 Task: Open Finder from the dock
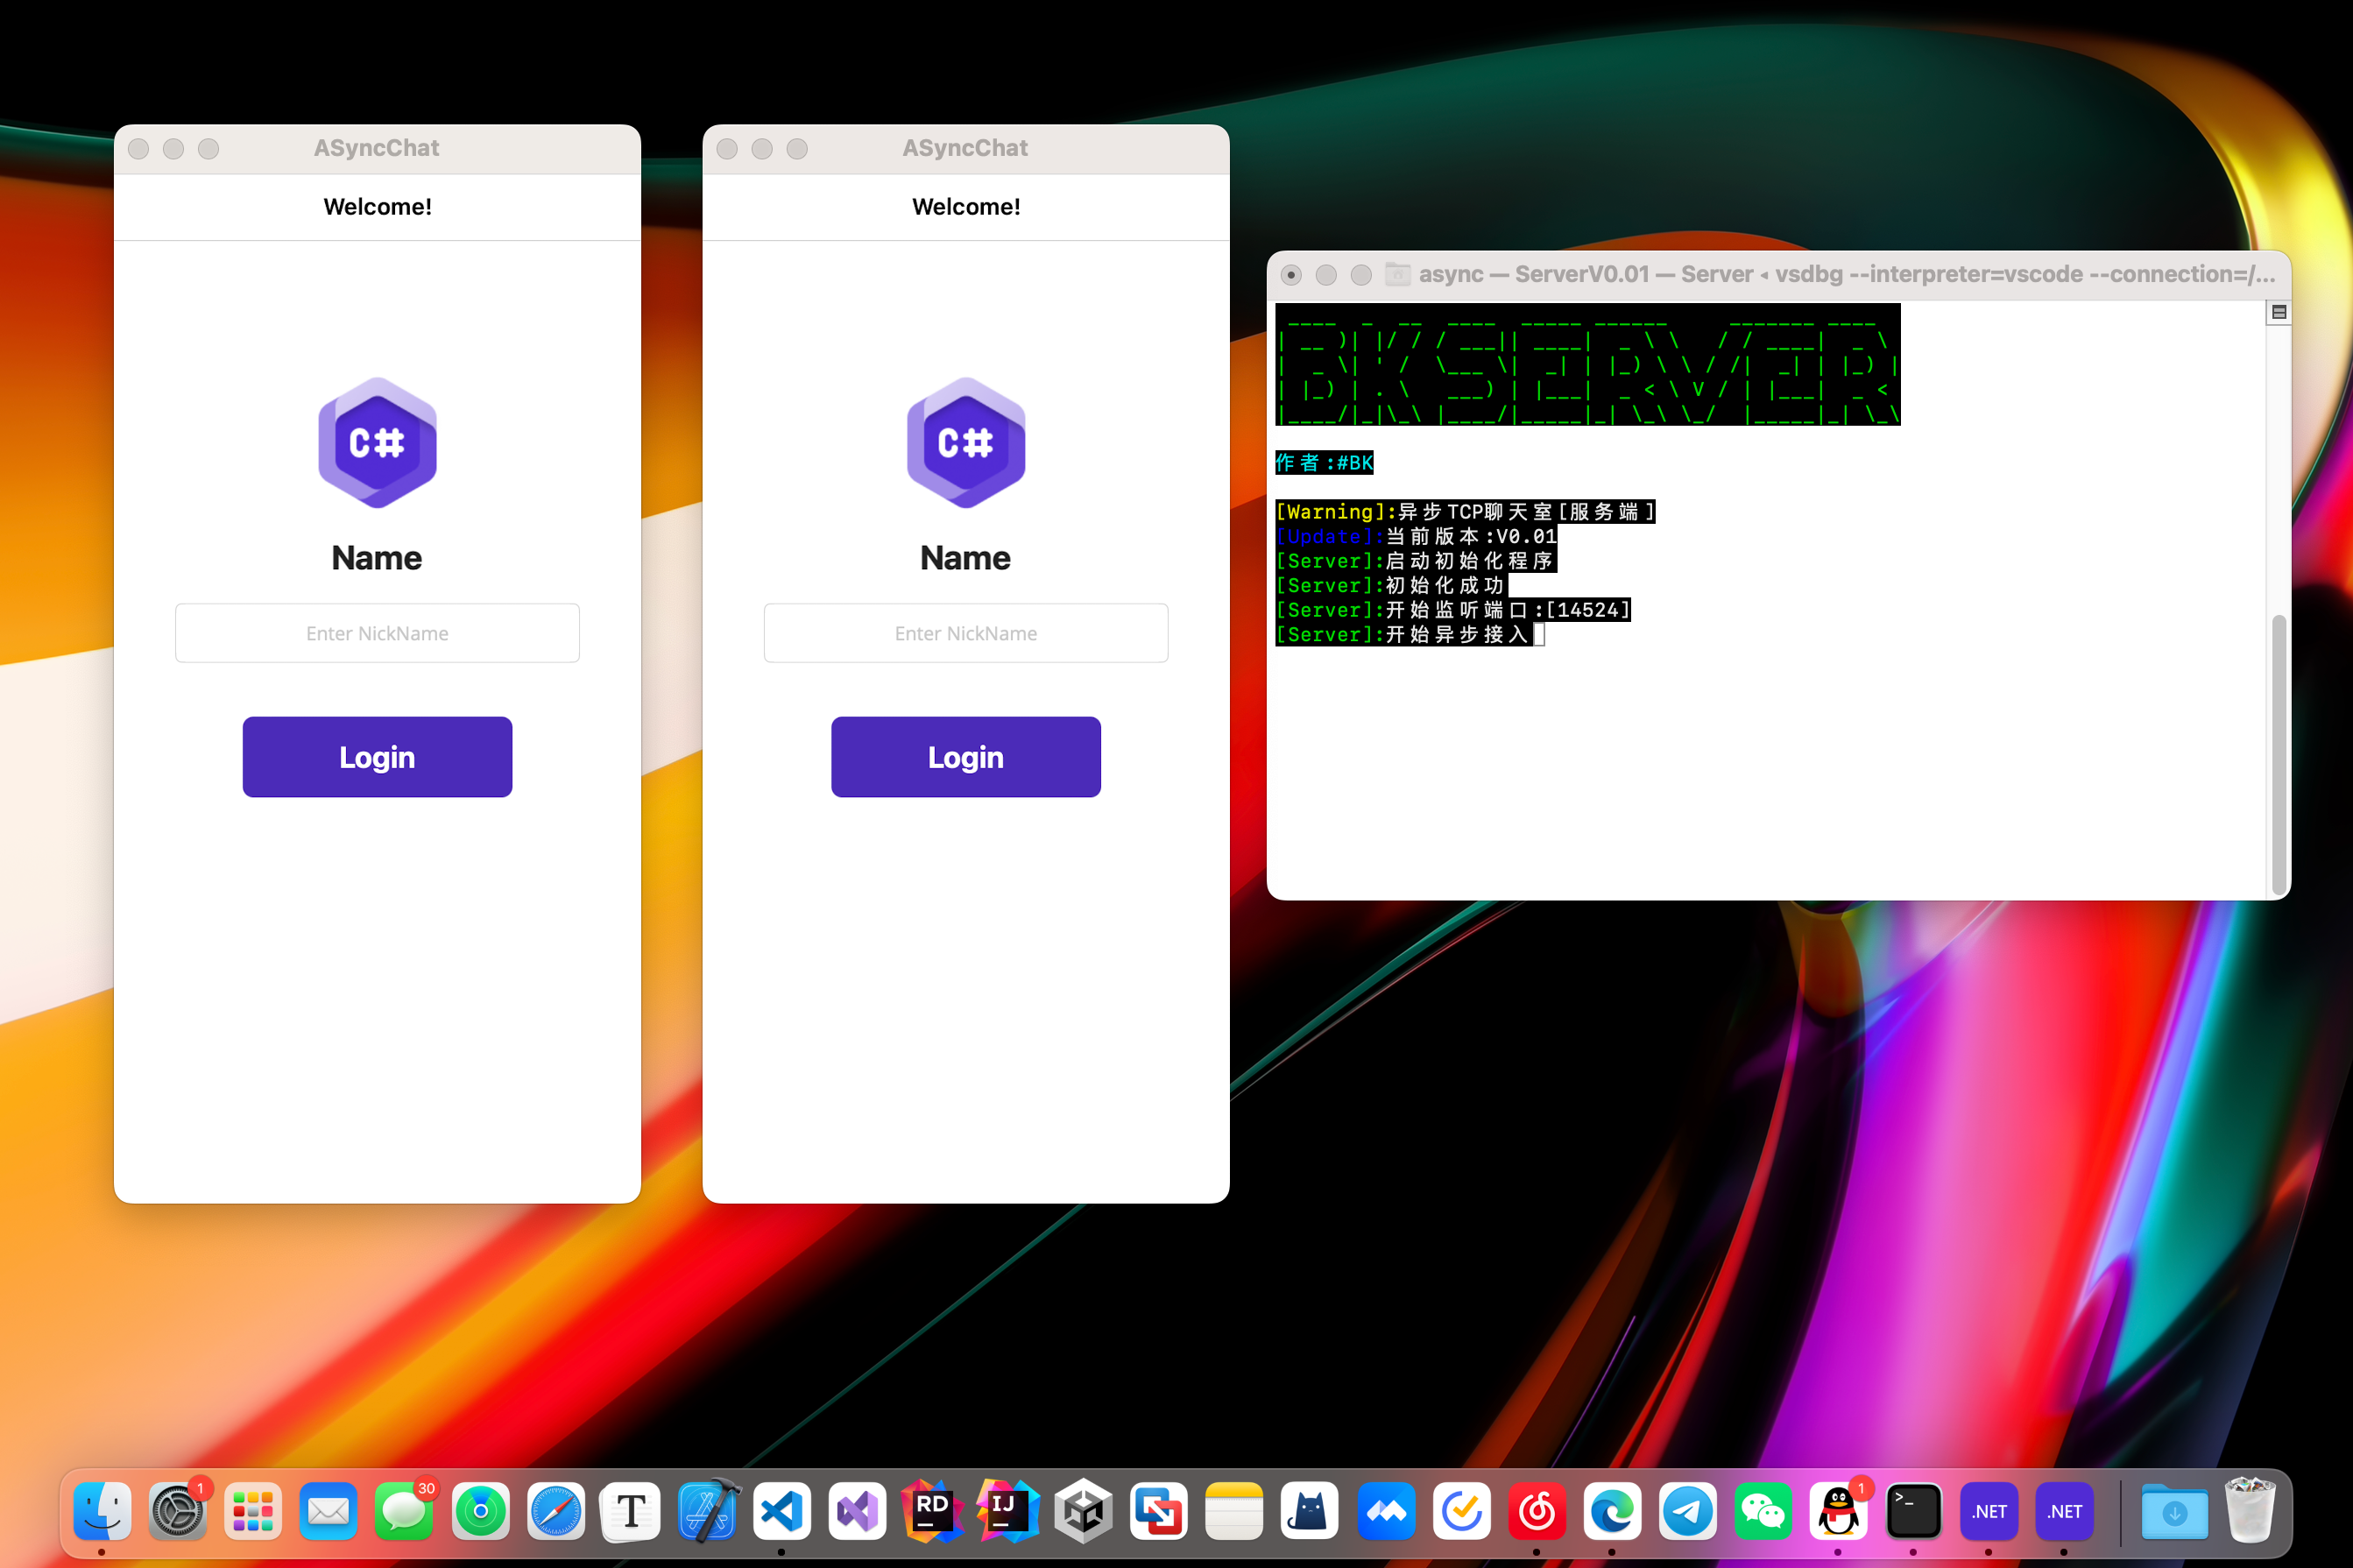102,1510
